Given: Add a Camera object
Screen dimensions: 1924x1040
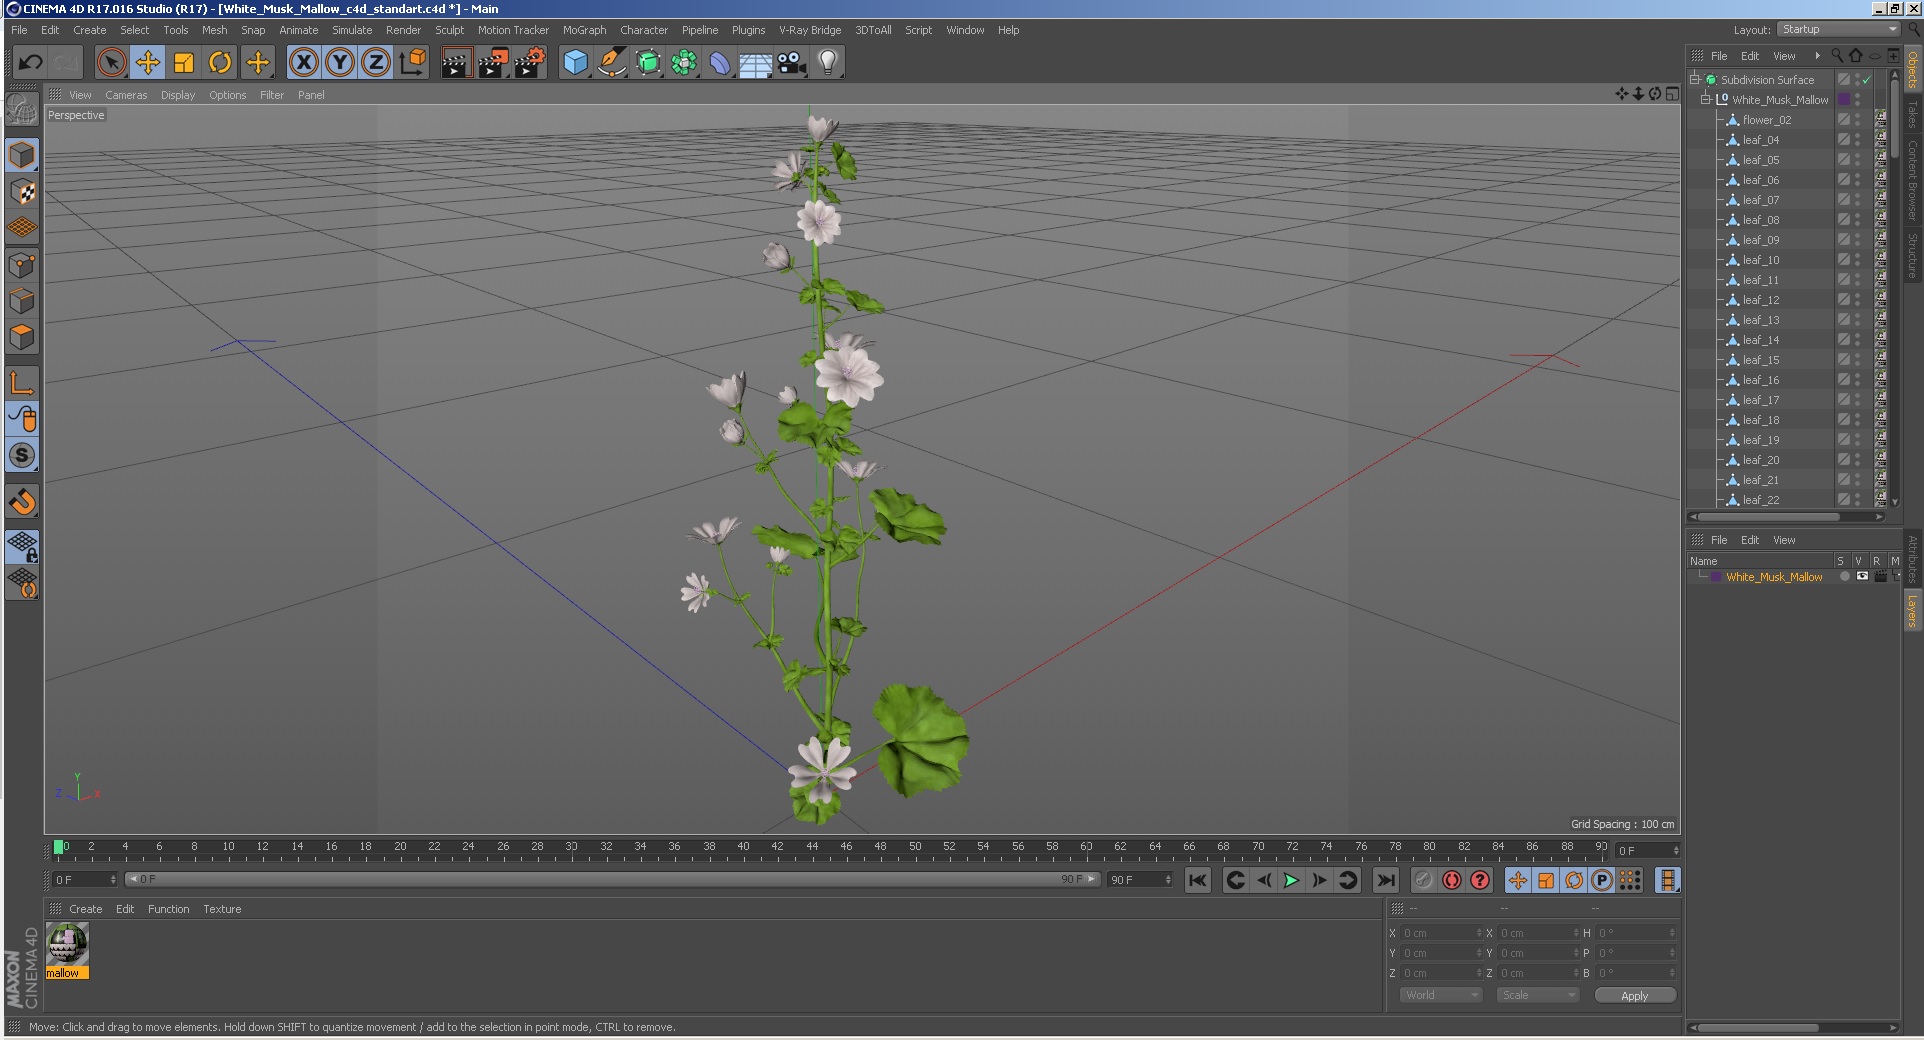Looking at the screenshot, I should pos(792,63).
